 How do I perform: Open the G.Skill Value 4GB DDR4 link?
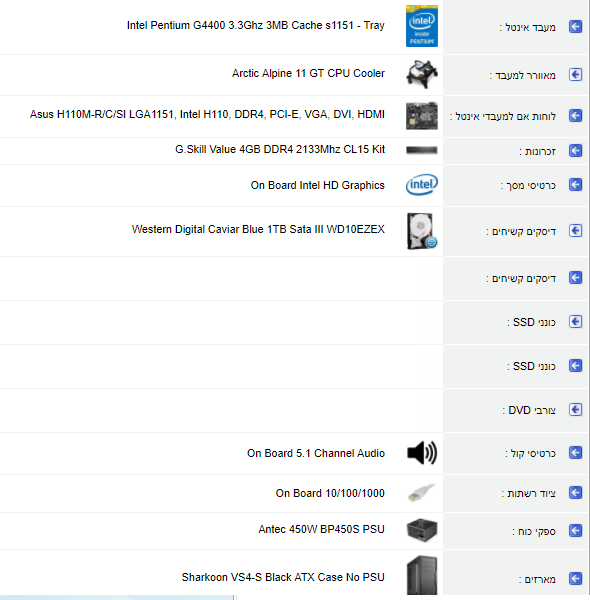[x=280, y=149]
